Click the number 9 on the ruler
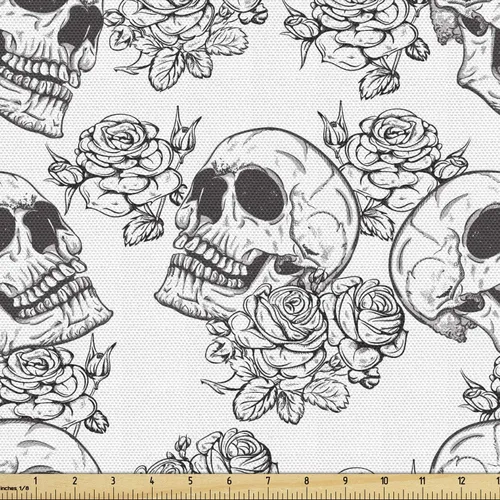This screenshot has width=500, height=500. coord(345,480)
